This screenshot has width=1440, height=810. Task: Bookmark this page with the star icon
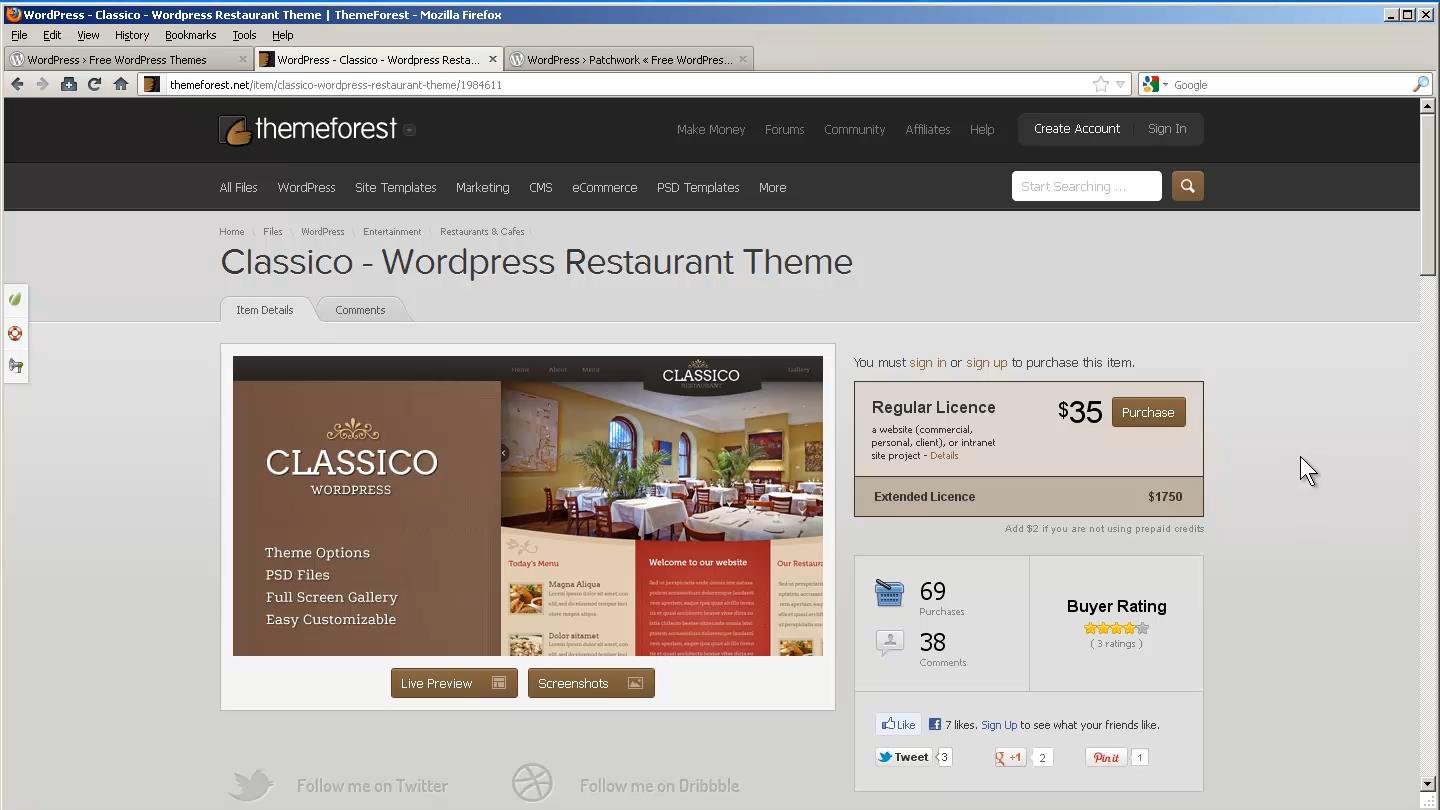point(1100,85)
